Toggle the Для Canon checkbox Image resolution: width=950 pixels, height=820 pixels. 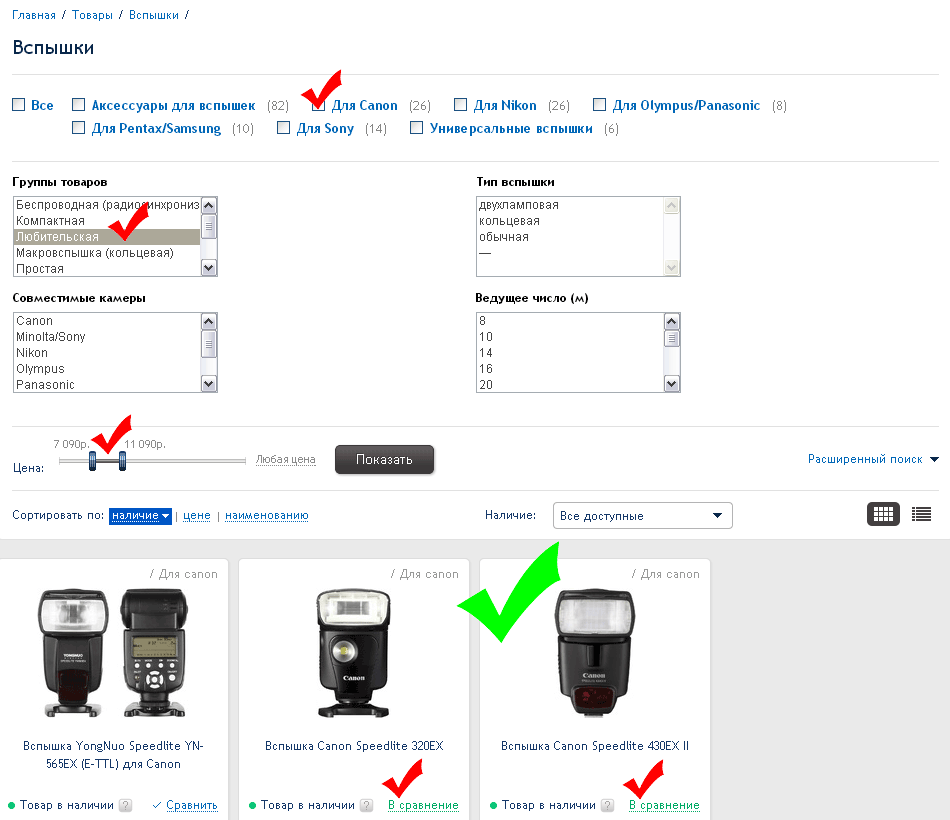click(x=318, y=105)
